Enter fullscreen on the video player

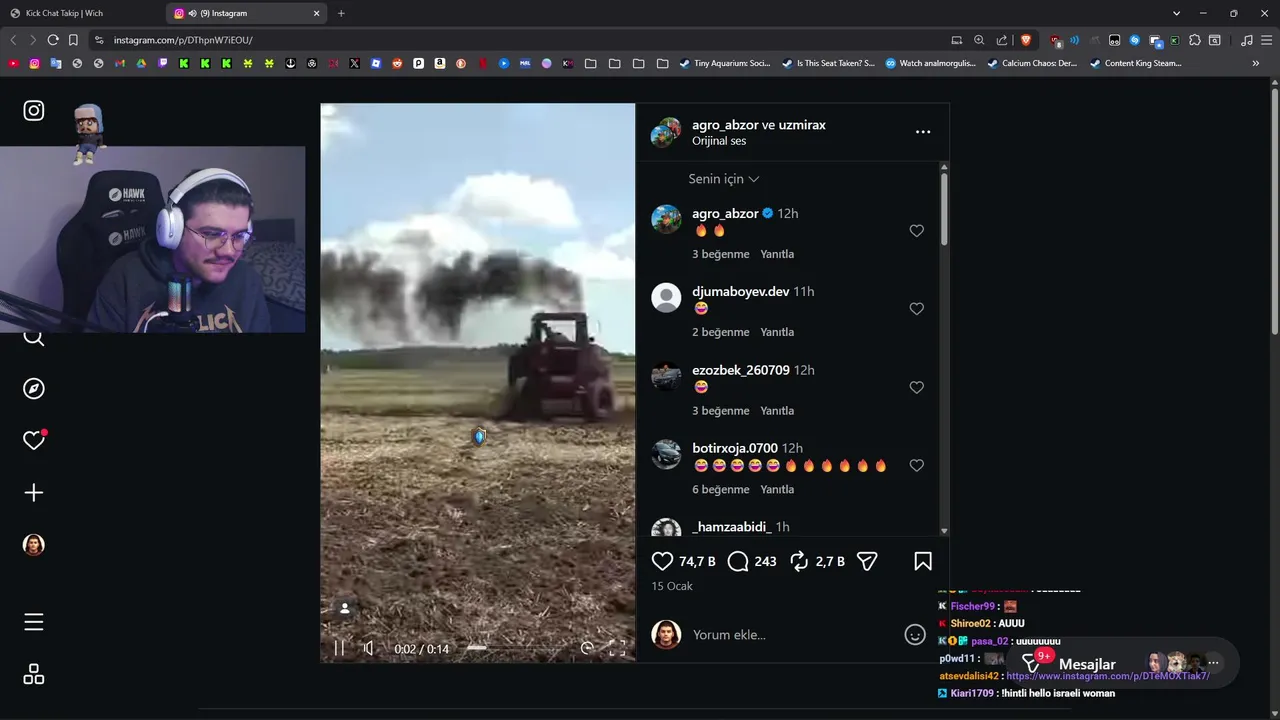(617, 648)
